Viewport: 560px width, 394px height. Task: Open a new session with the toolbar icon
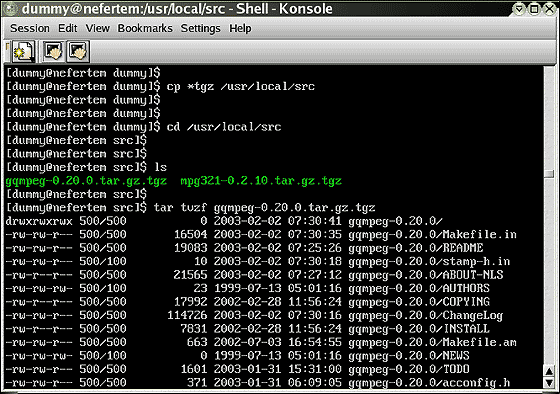[23, 51]
